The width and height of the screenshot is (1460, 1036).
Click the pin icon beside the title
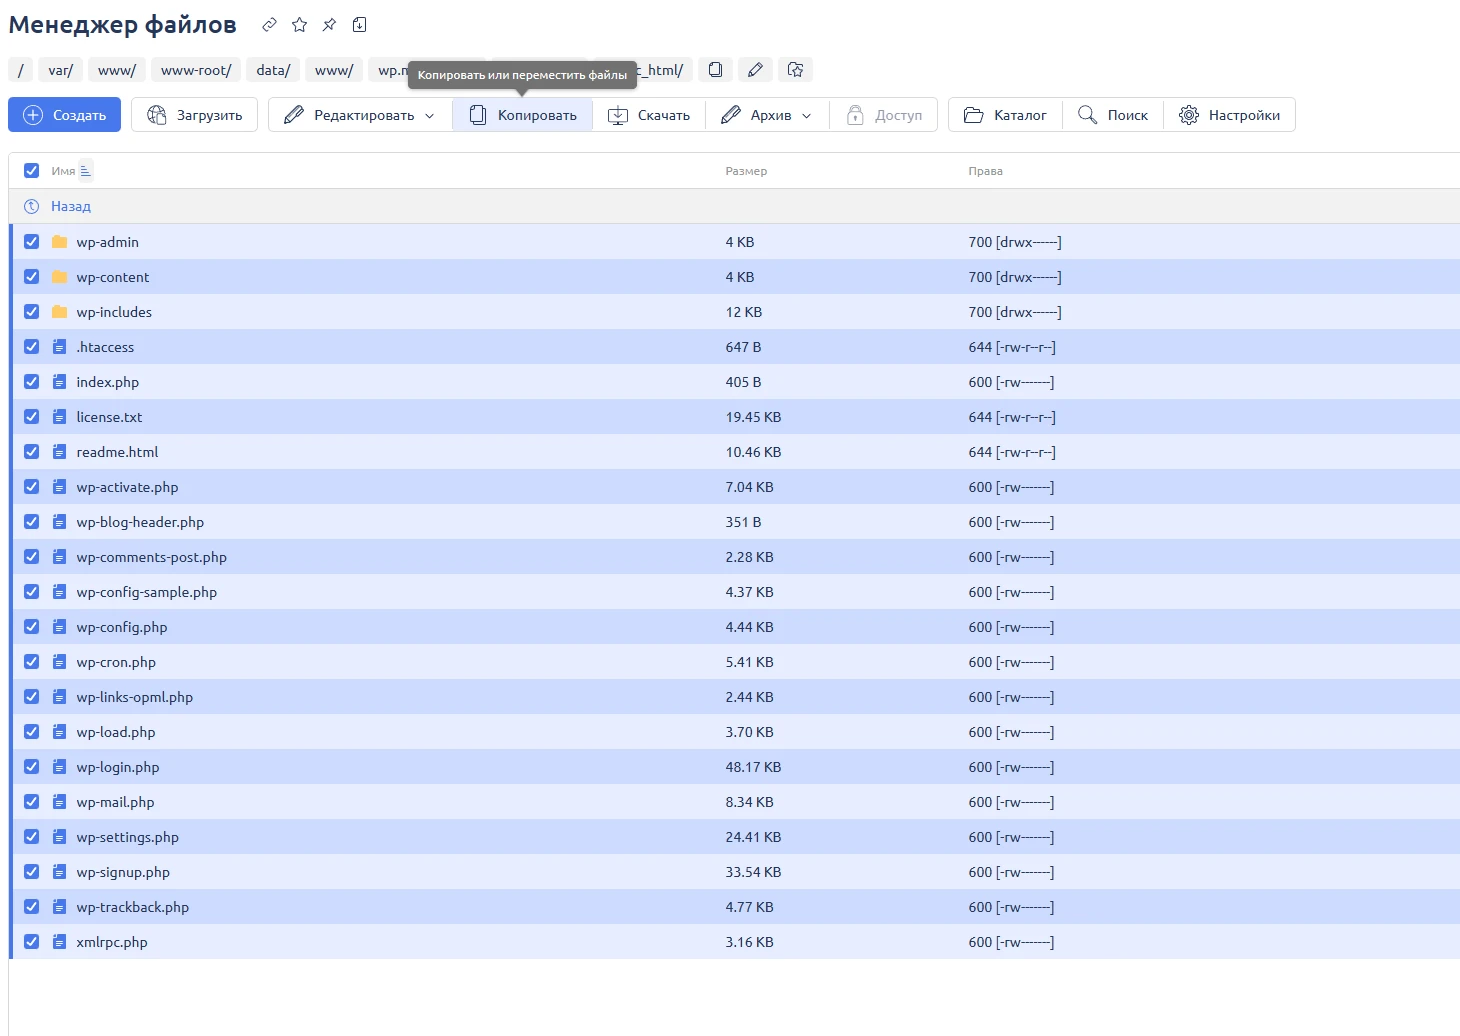pyautogui.click(x=329, y=25)
